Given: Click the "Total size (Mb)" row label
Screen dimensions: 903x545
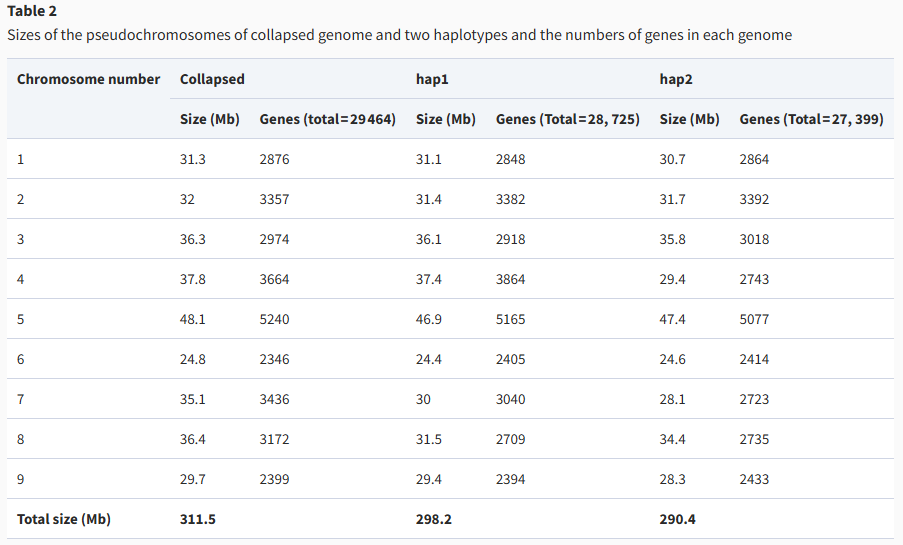Looking at the screenshot, I should (64, 519).
